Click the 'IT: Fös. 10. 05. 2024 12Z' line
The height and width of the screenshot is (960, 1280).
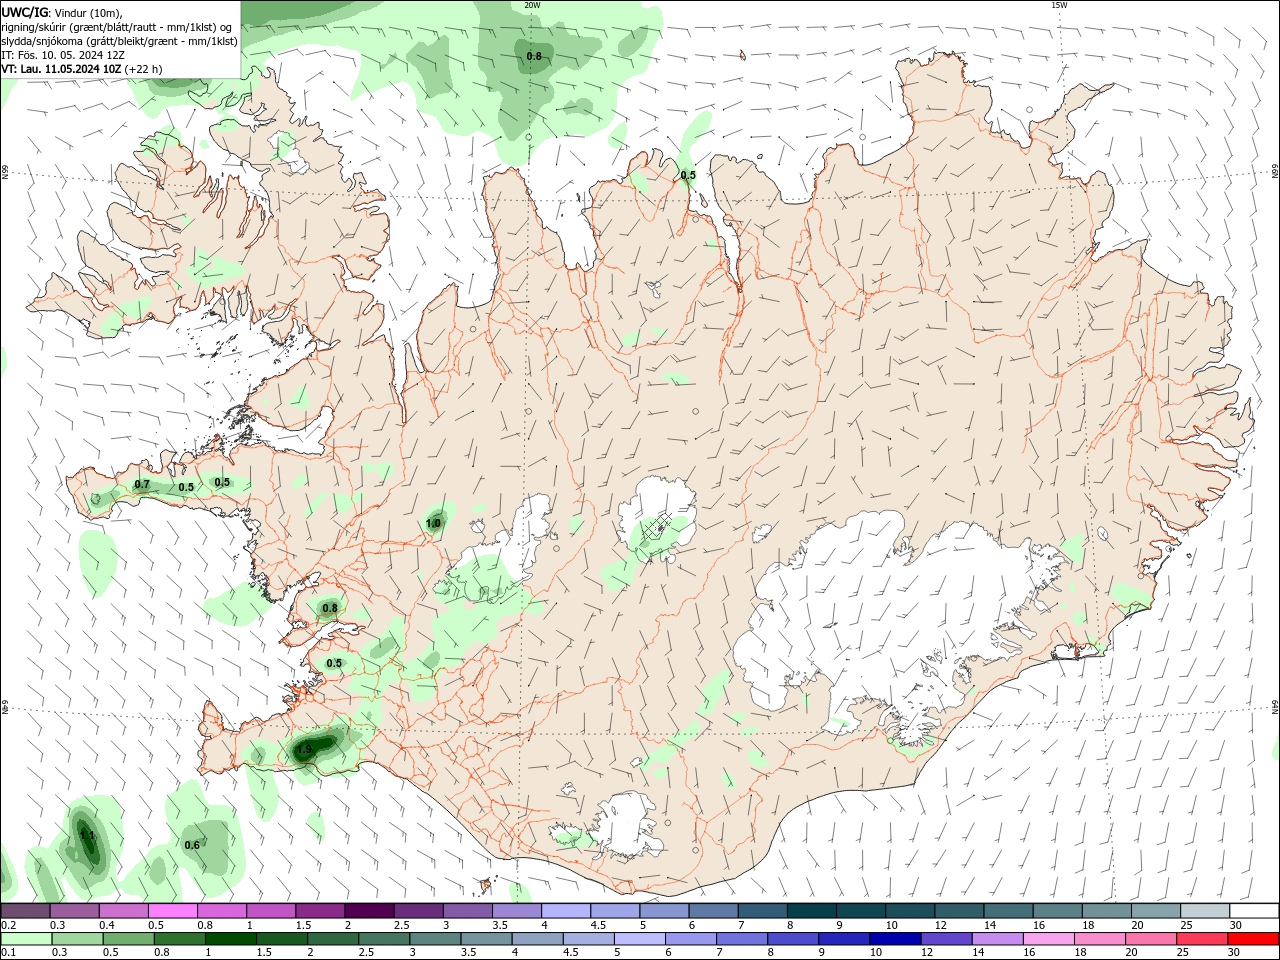[63, 55]
